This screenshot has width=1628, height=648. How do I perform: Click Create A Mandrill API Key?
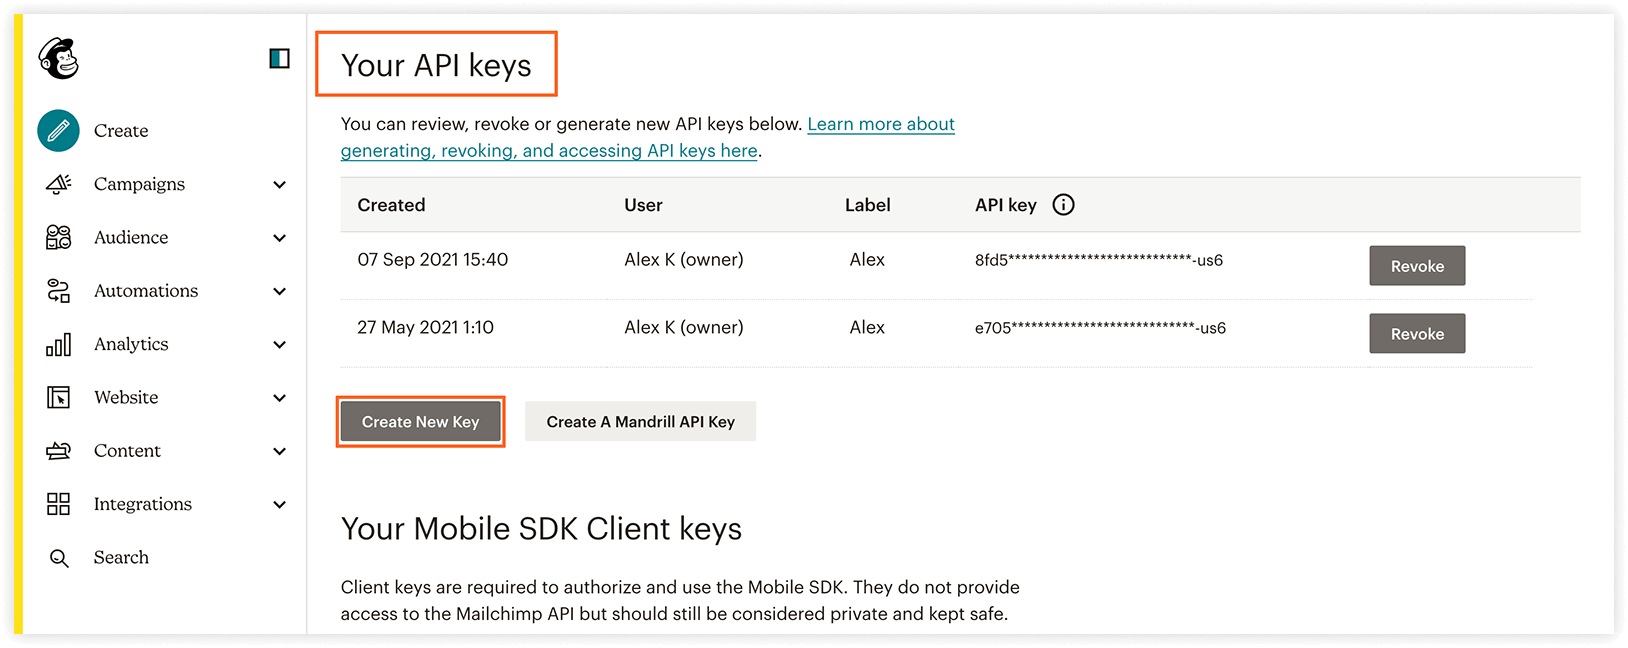click(x=640, y=422)
